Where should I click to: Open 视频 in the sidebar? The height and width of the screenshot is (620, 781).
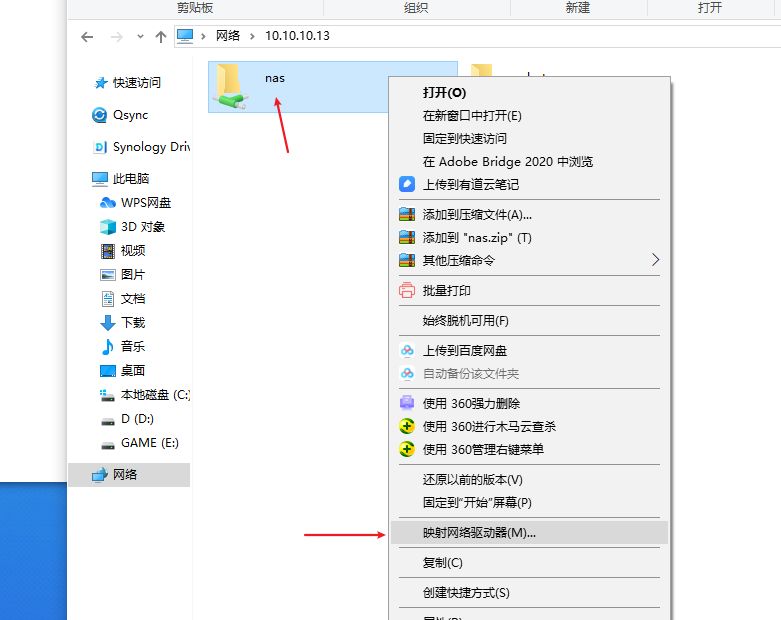133,250
